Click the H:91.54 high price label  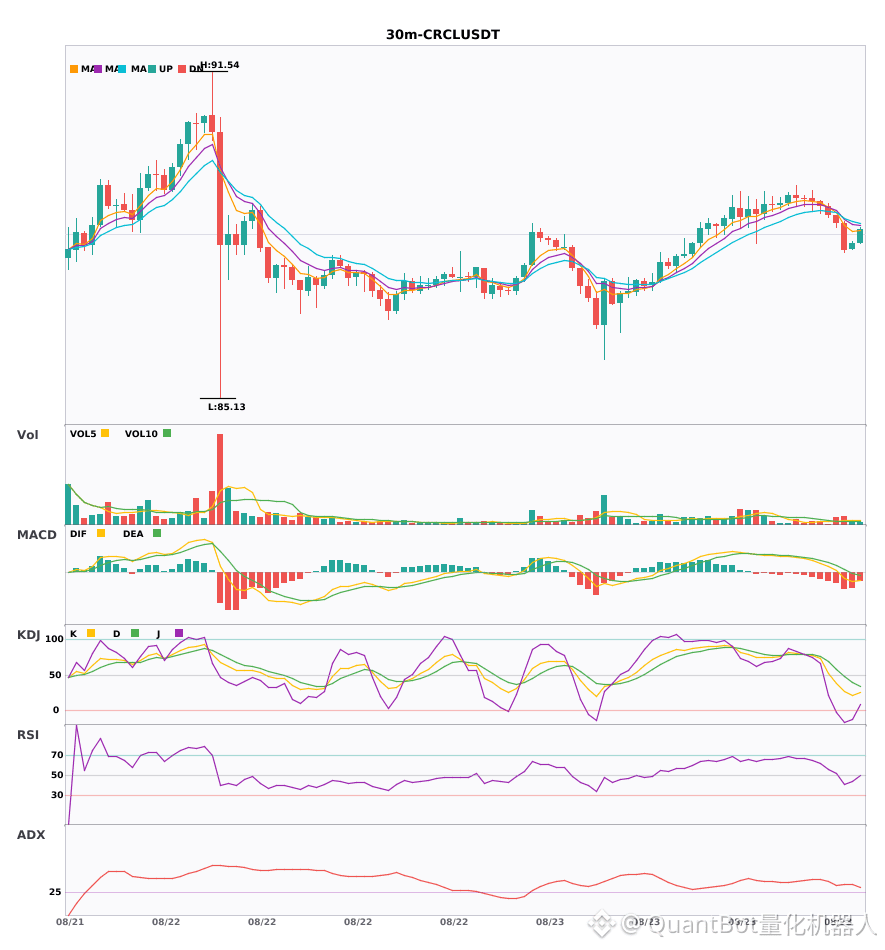[x=220, y=65]
